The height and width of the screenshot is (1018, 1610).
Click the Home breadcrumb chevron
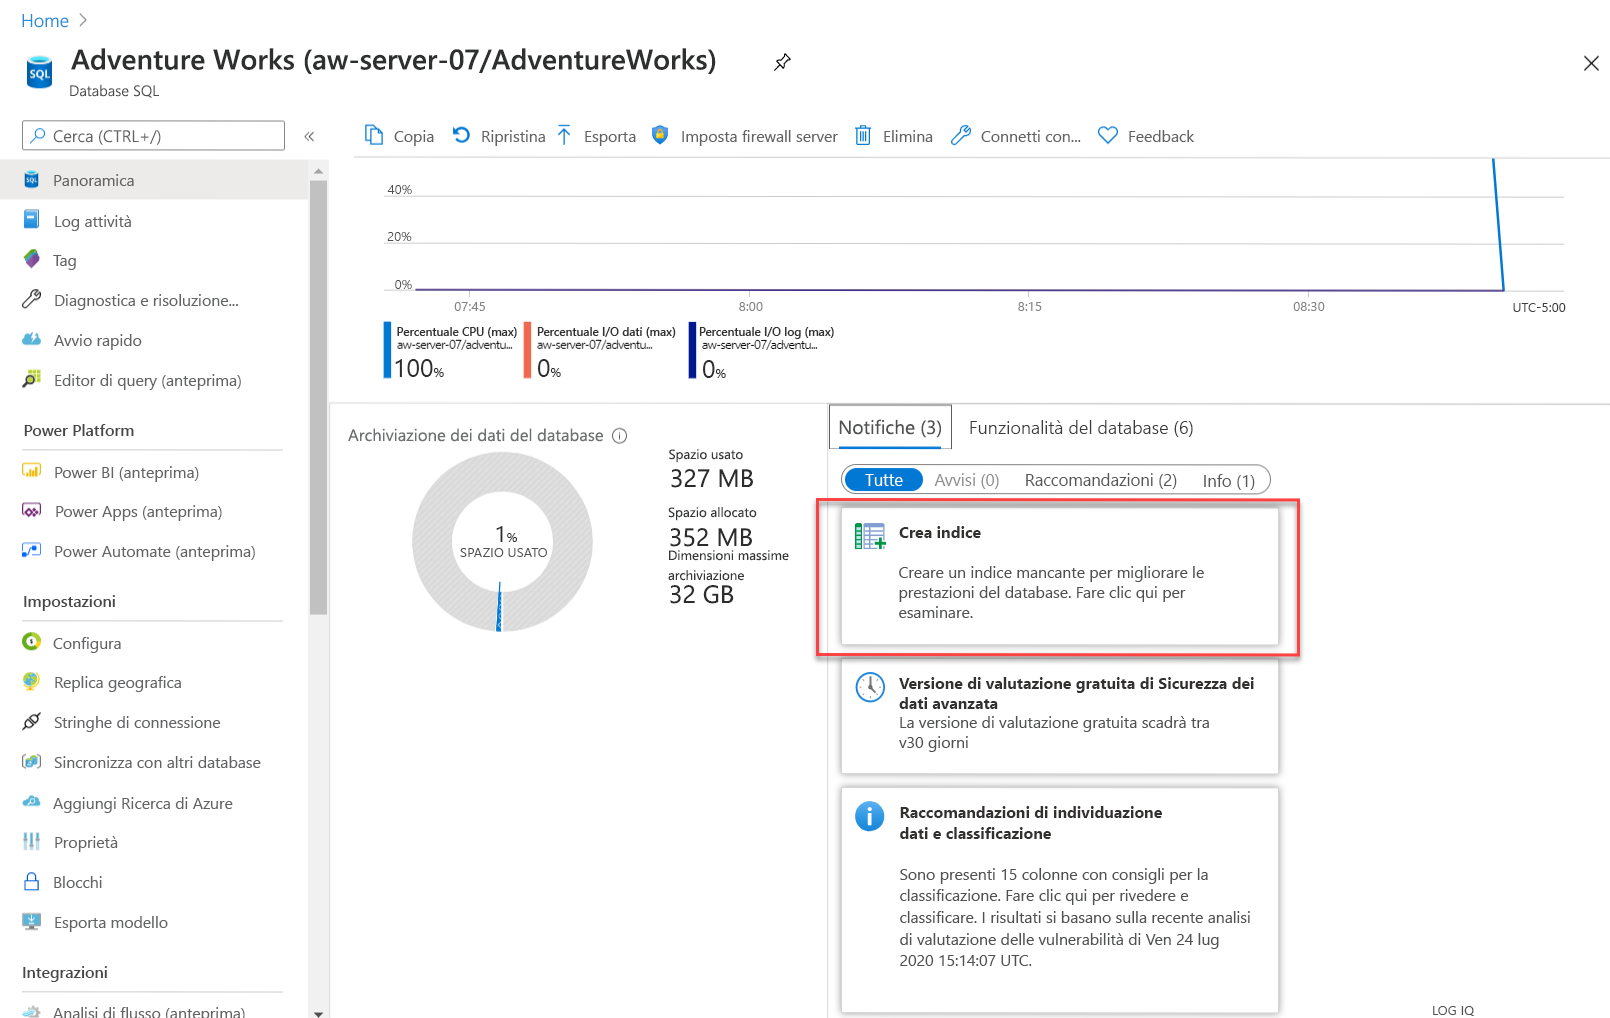[83, 20]
